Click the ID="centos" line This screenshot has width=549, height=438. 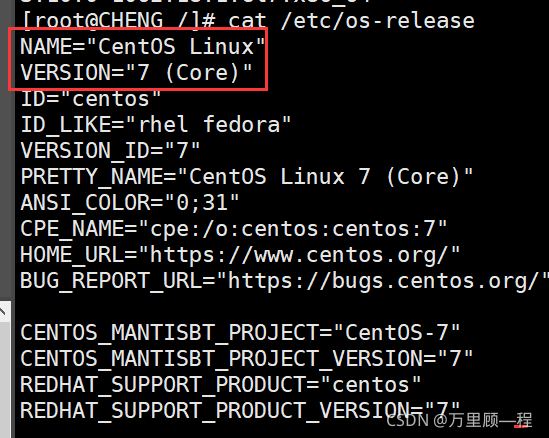pos(90,99)
